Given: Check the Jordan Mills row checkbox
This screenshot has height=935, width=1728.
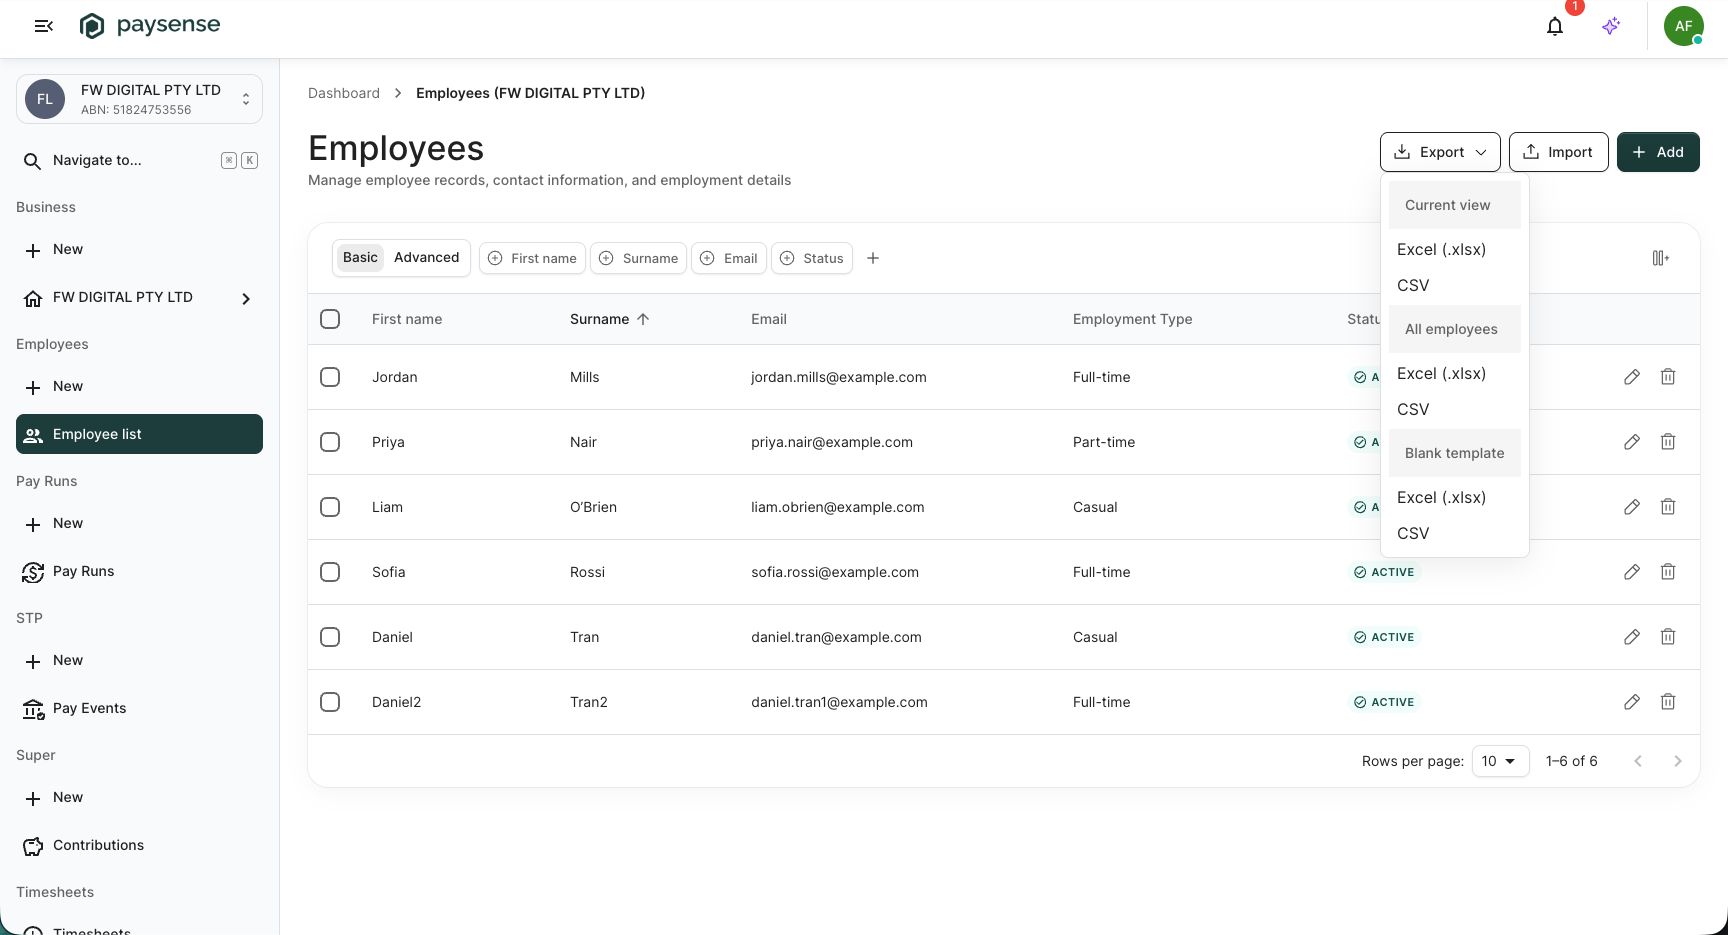Looking at the screenshot, I should click(330, 377).
